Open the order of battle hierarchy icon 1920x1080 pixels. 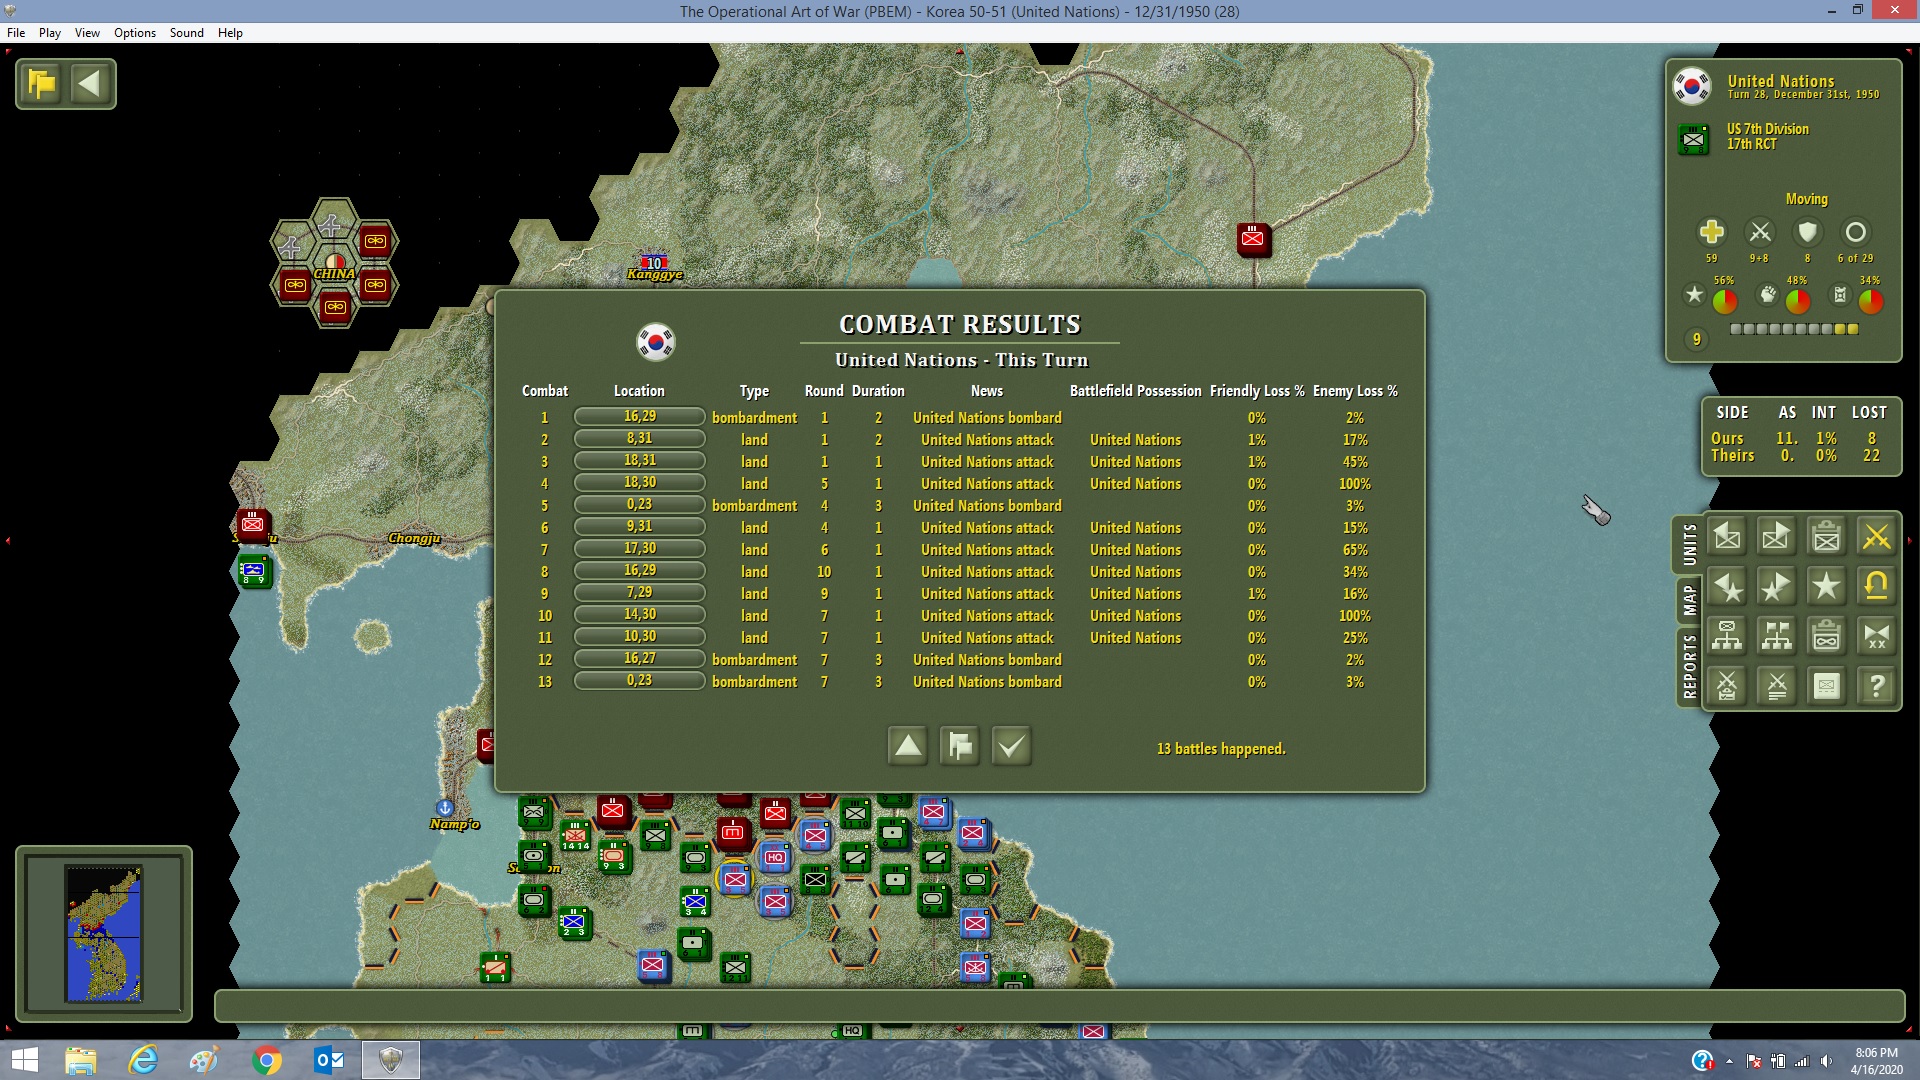1727,636
